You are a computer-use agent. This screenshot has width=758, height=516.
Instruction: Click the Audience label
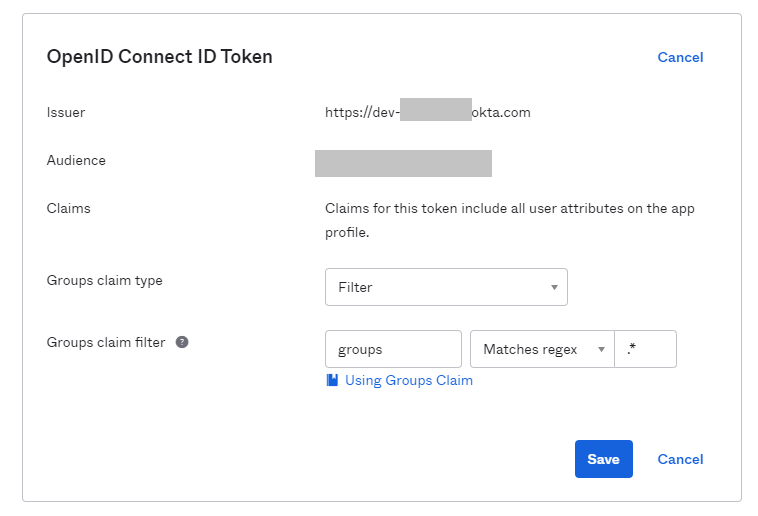click(x=76, y=160)
